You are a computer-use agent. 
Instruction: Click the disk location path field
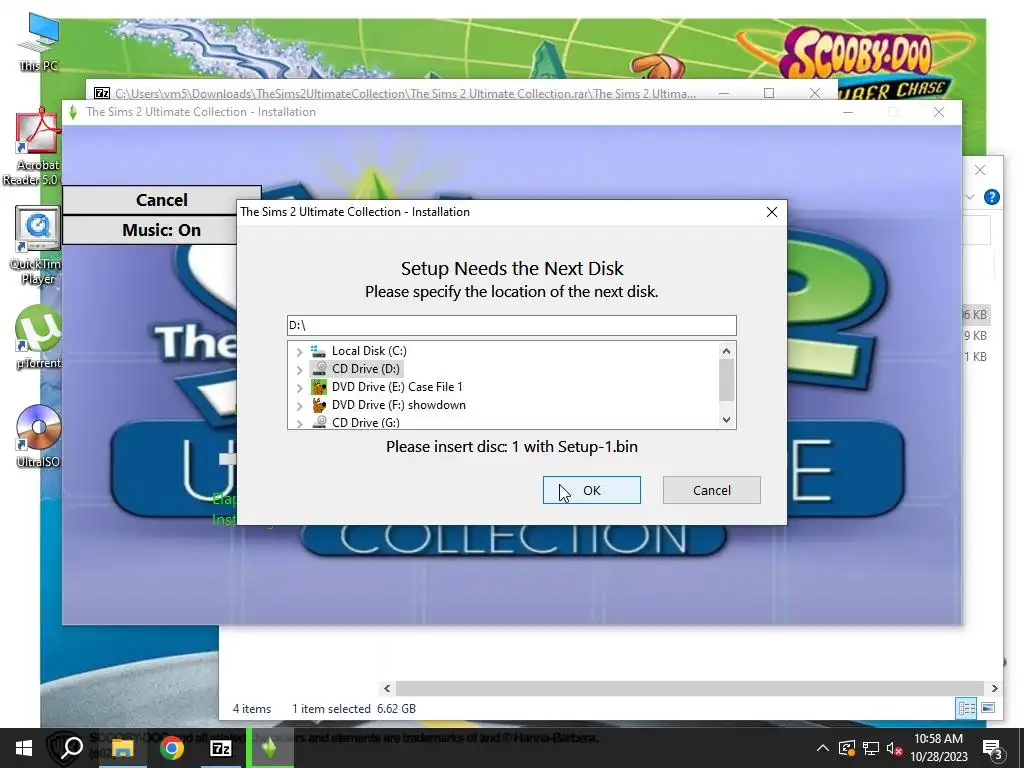[511, 325]
